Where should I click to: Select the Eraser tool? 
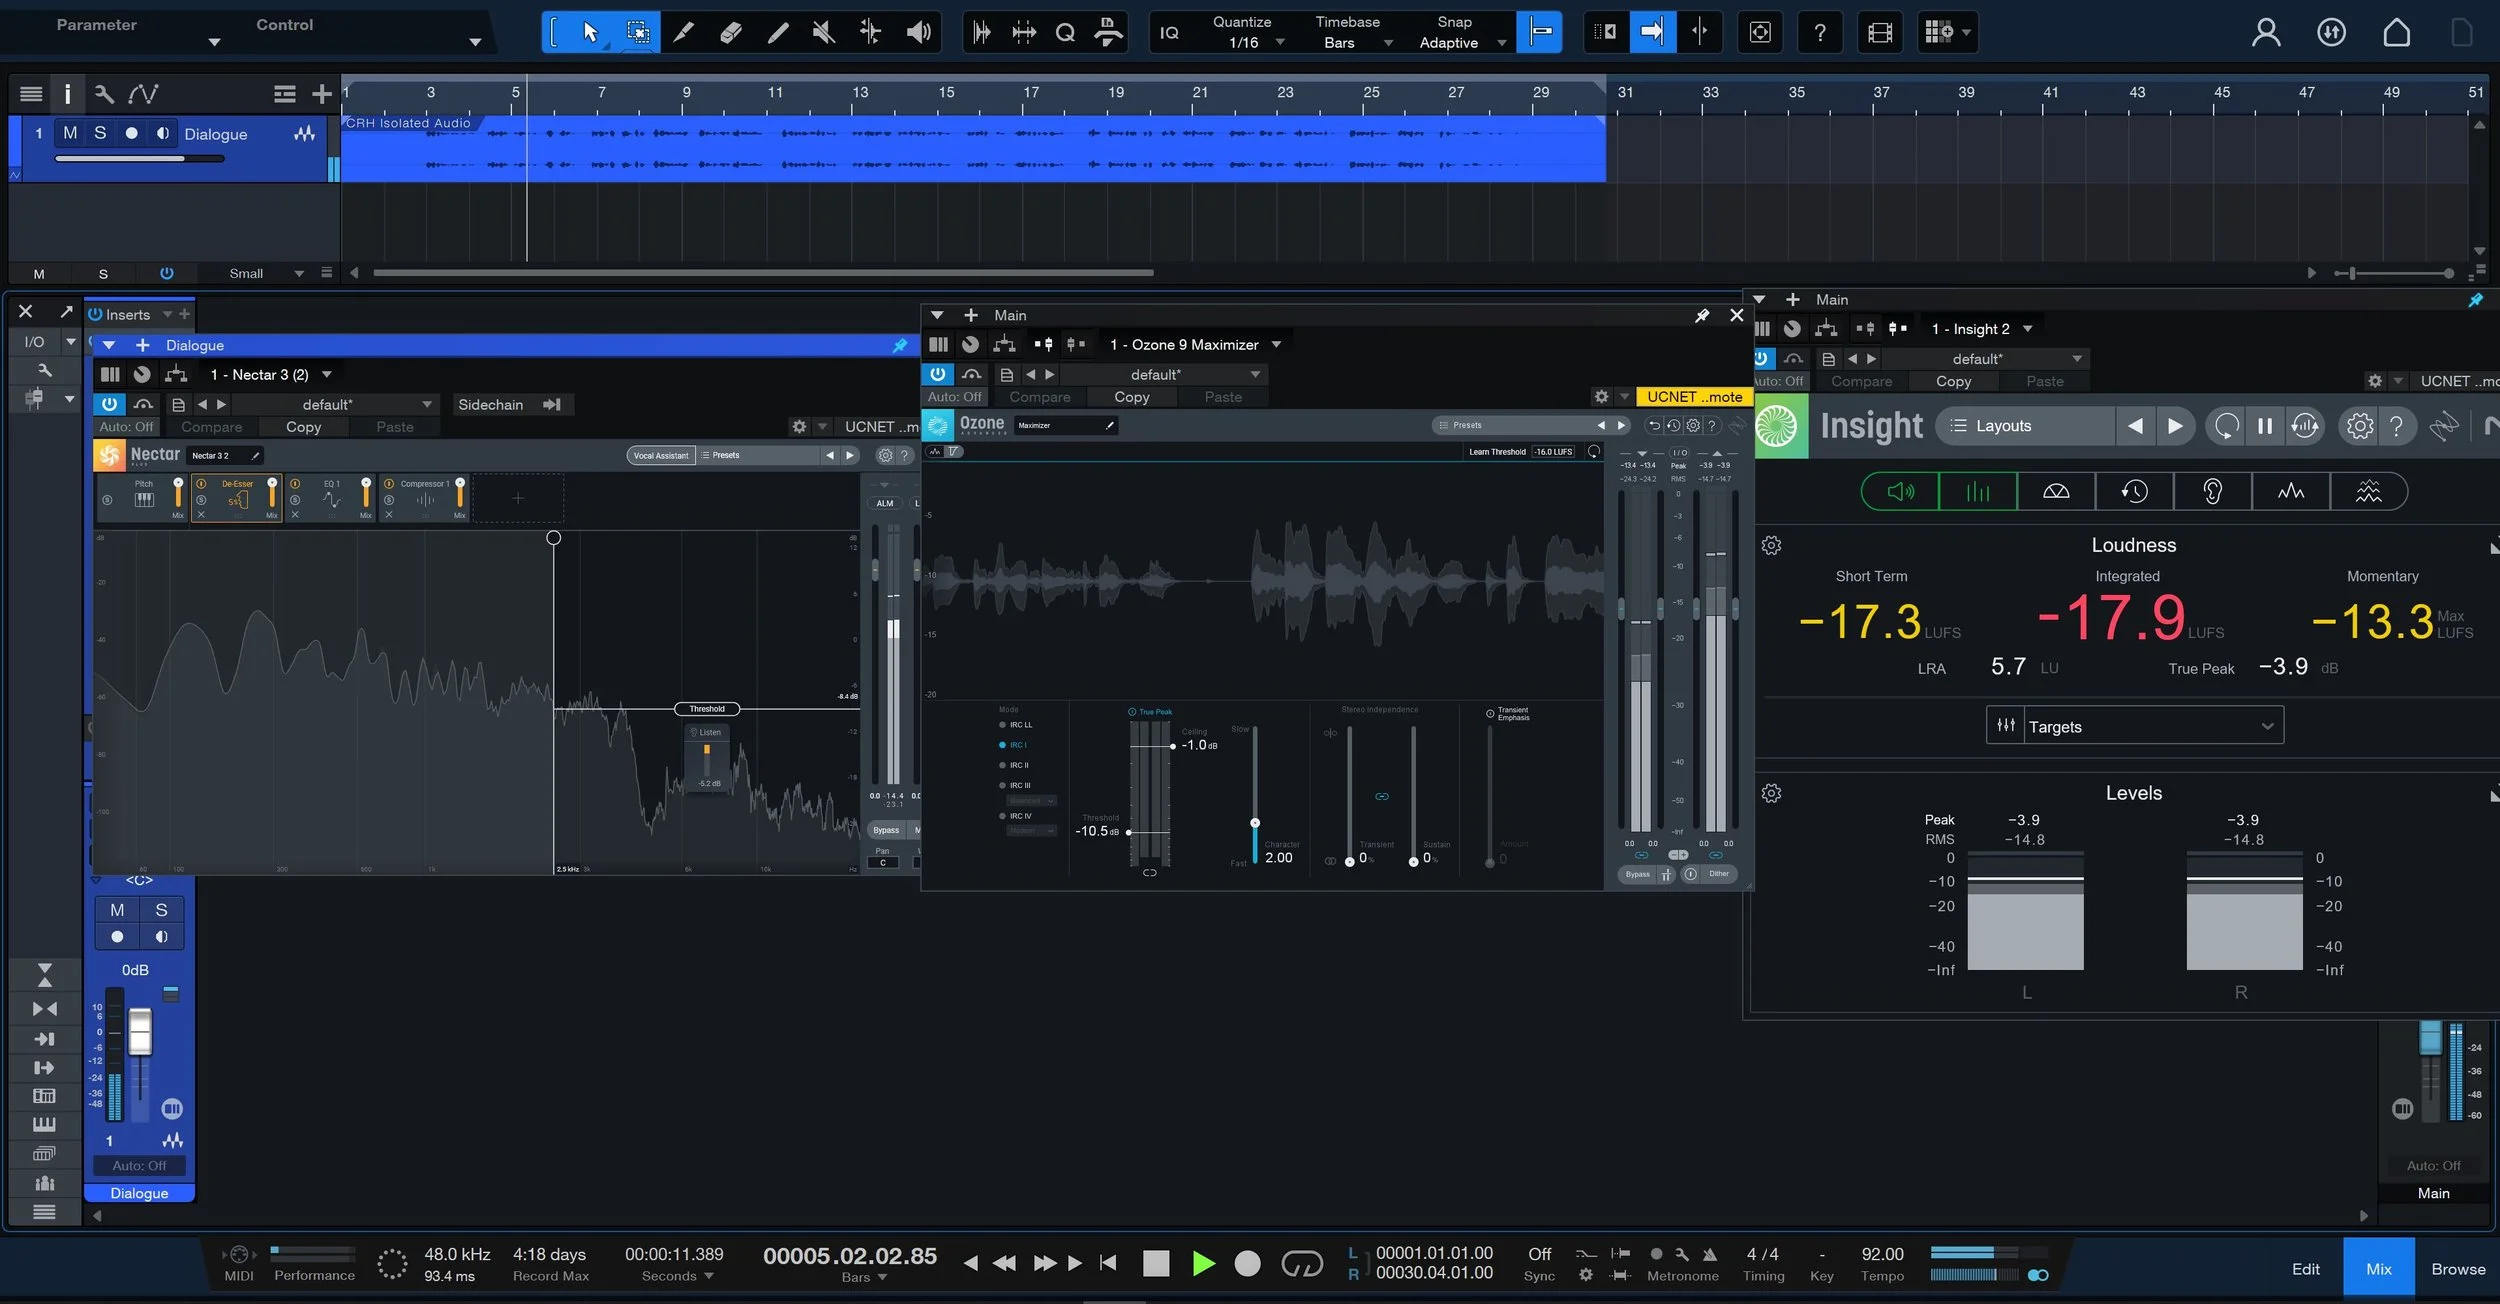(731, 32)
